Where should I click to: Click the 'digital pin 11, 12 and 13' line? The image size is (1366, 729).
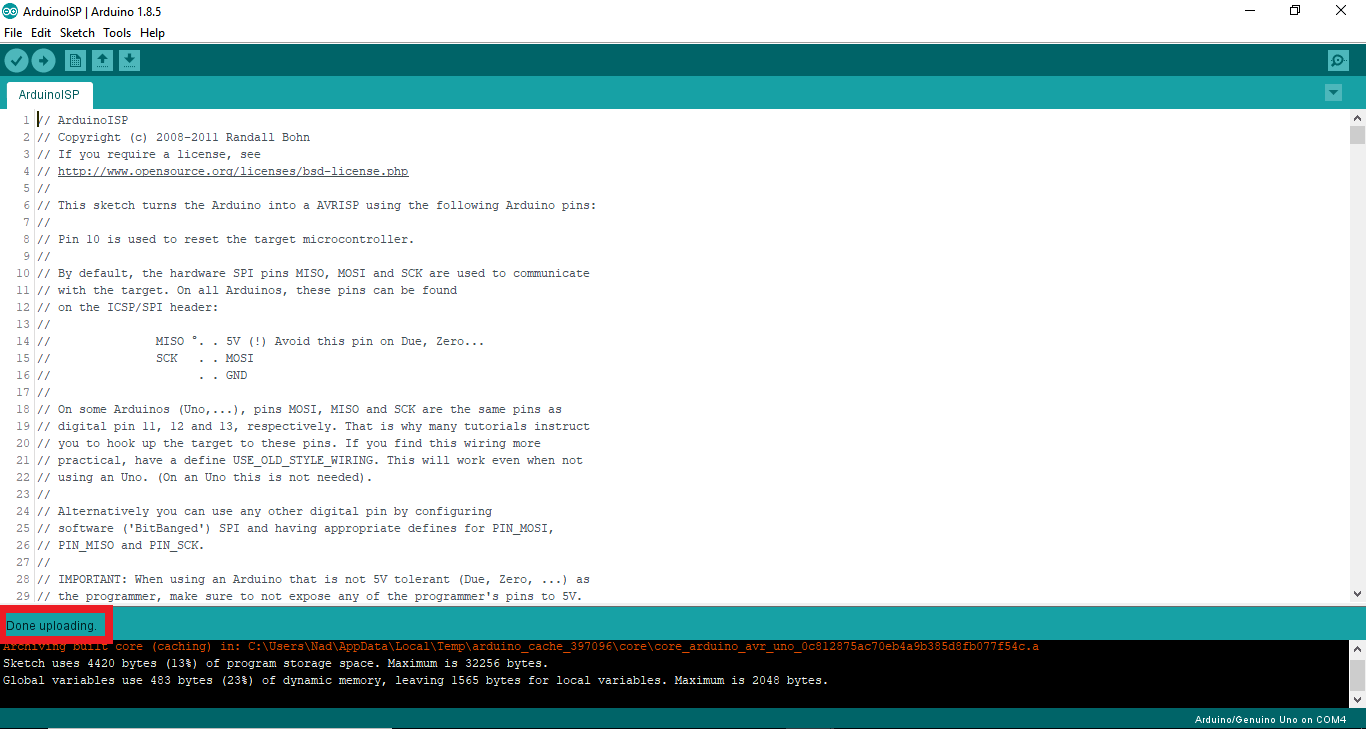pos(313,426)
